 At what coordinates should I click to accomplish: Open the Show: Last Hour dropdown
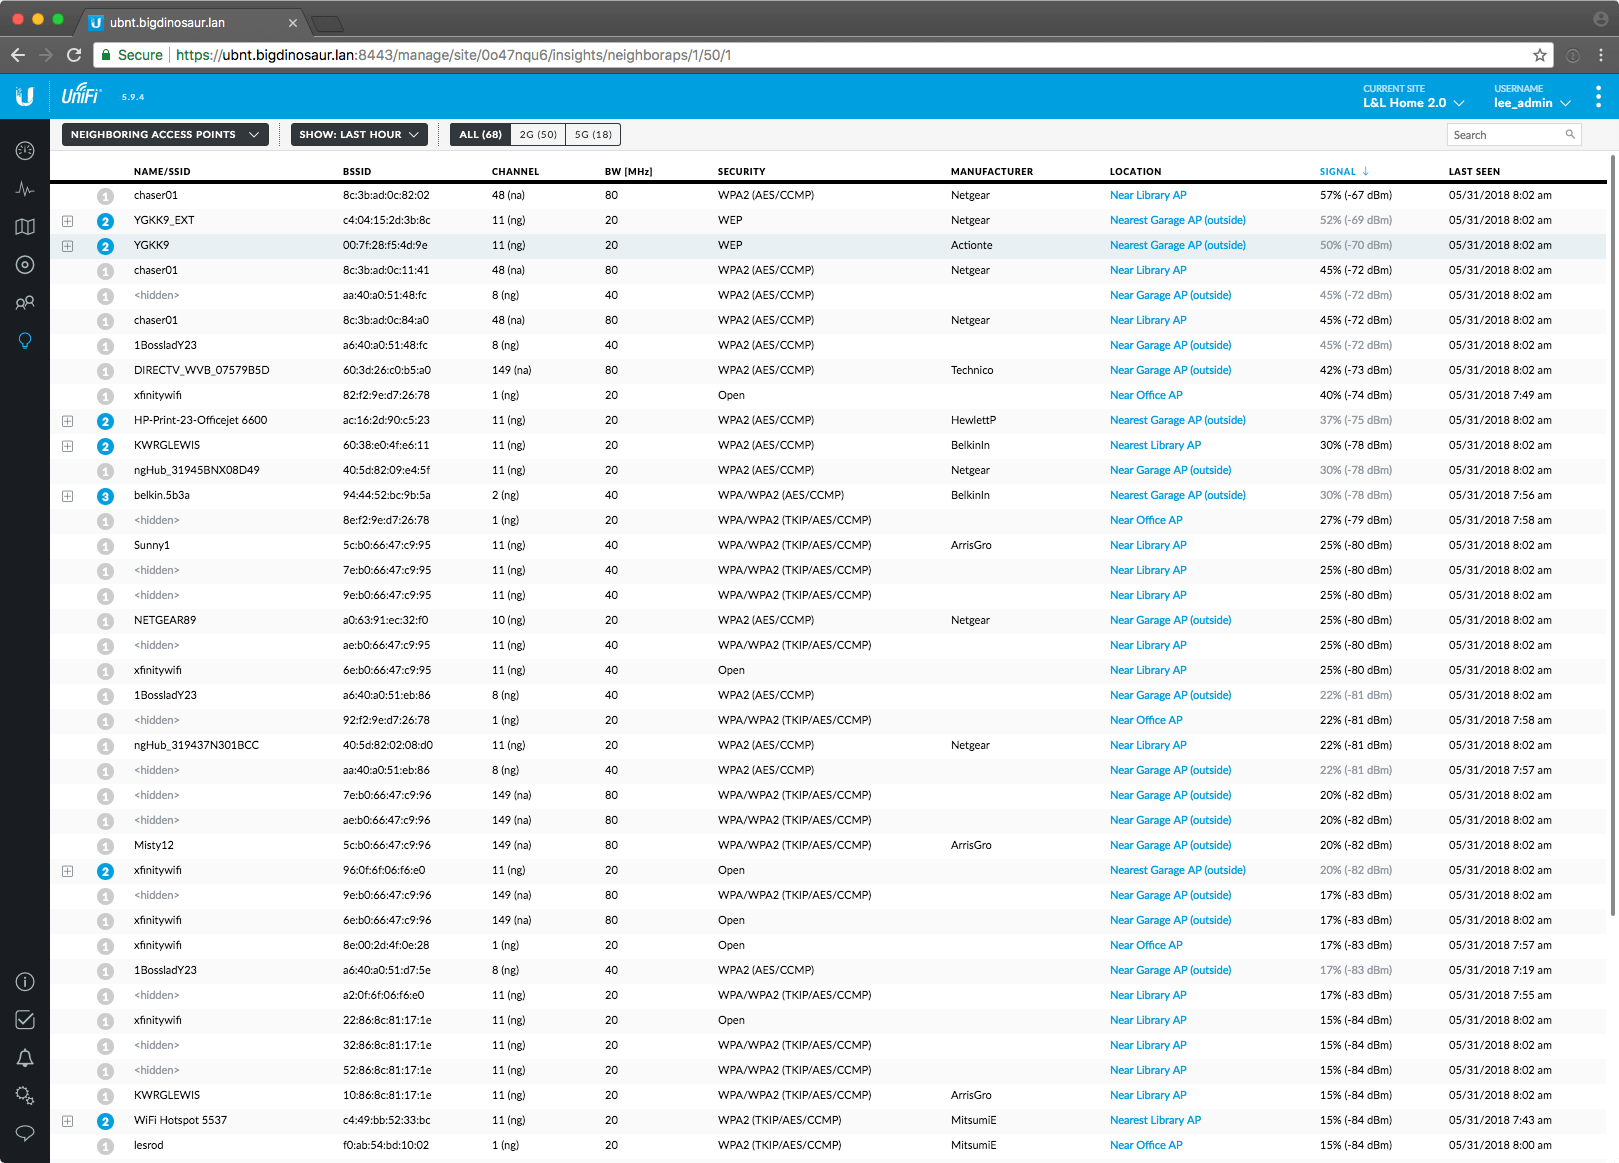point(359,135)
